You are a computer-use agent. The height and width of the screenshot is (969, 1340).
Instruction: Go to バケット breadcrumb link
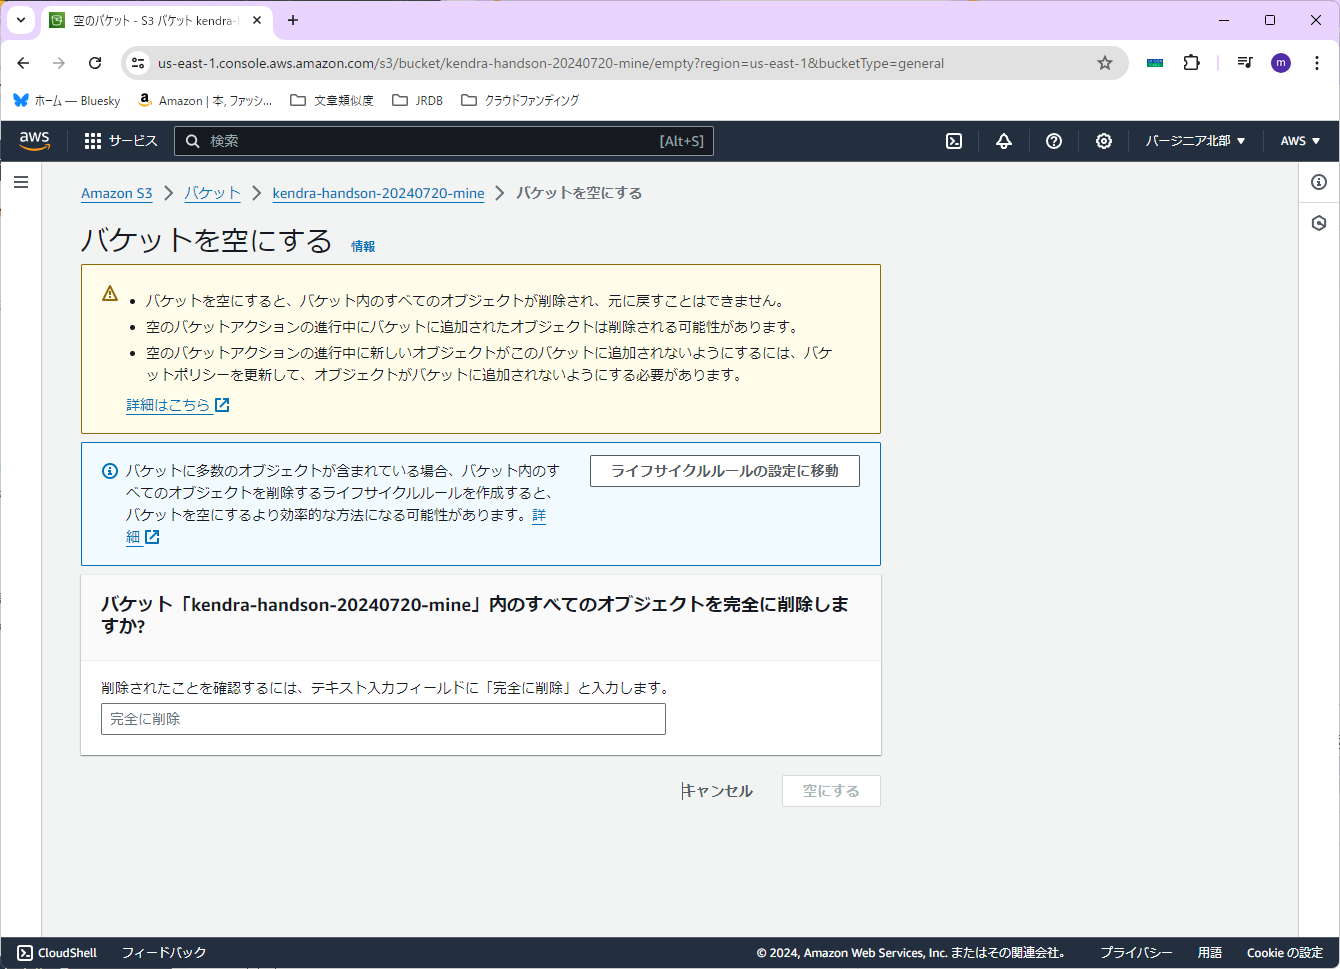tap(212, 193)
